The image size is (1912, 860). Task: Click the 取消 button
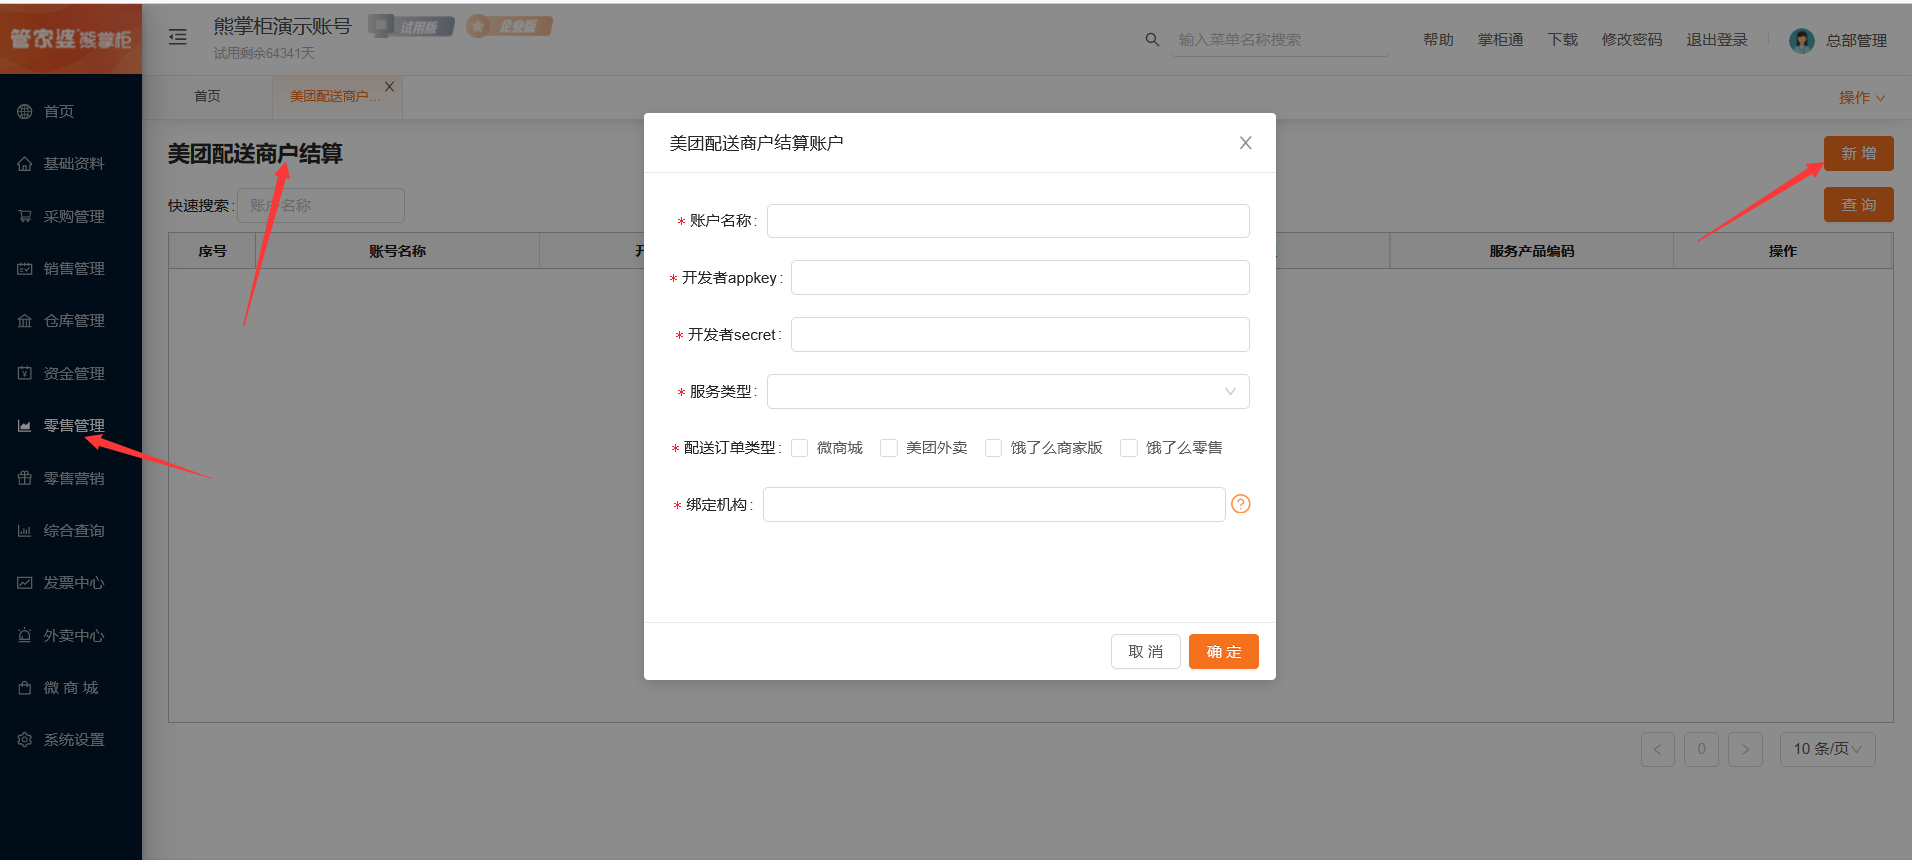(1146, 651)
